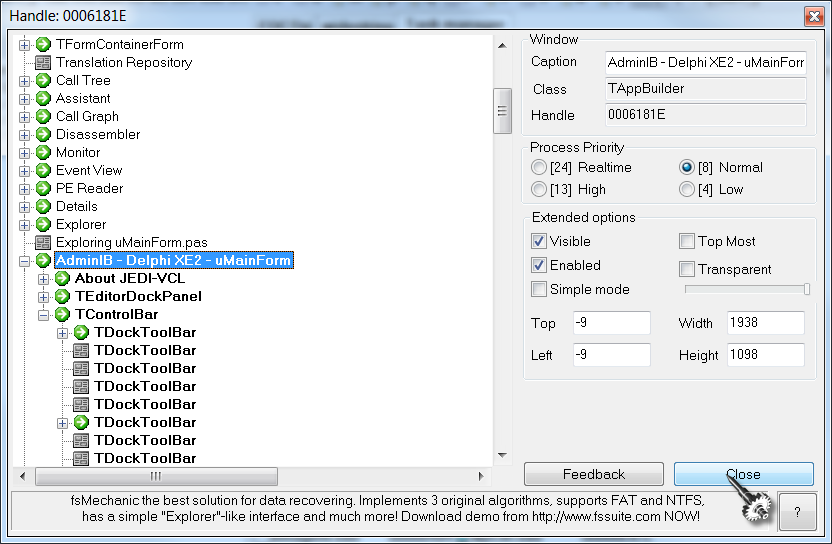Uncheck the Visible checkbox
Image resolution: width=832 pixels, height=544 pixels.
point(540,242)
